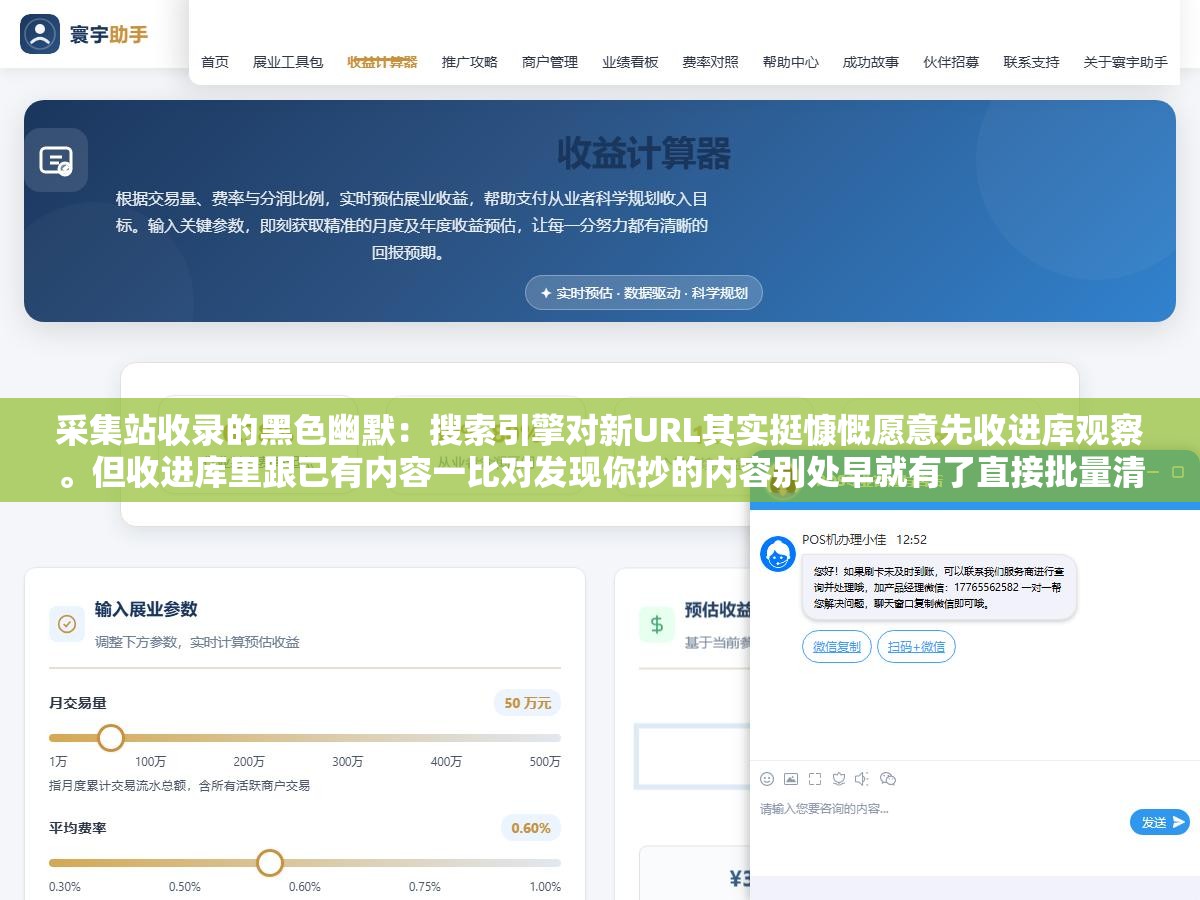Click the 0.30% tick label
Viewport: 1200px width, 900px height.
click(x=65, y=887)
